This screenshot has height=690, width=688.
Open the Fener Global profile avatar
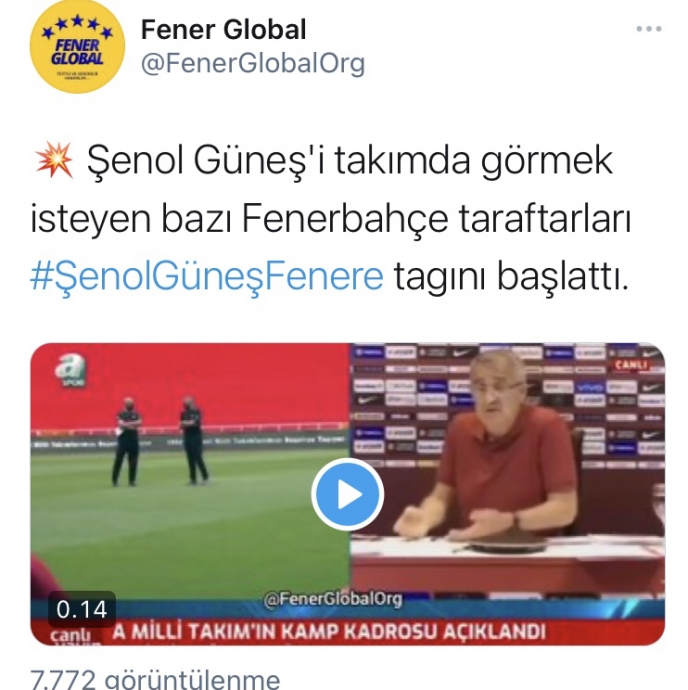pyautogui.click(x=77, y=46)
